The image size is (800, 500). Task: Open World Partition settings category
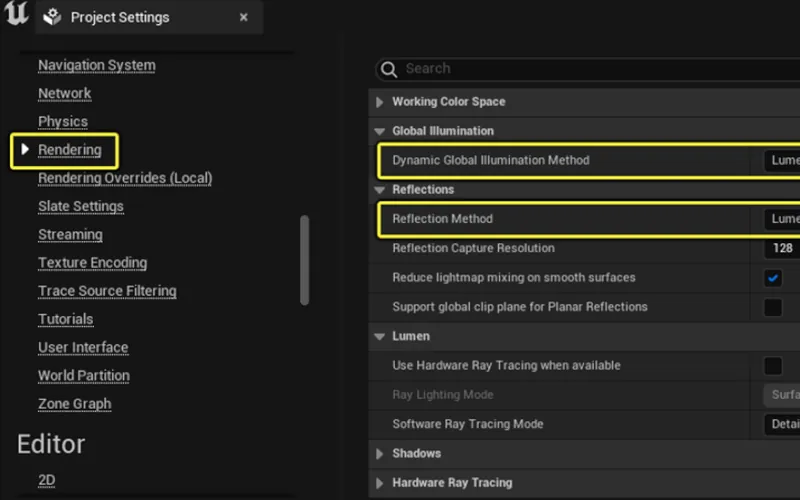pos(84,376)
